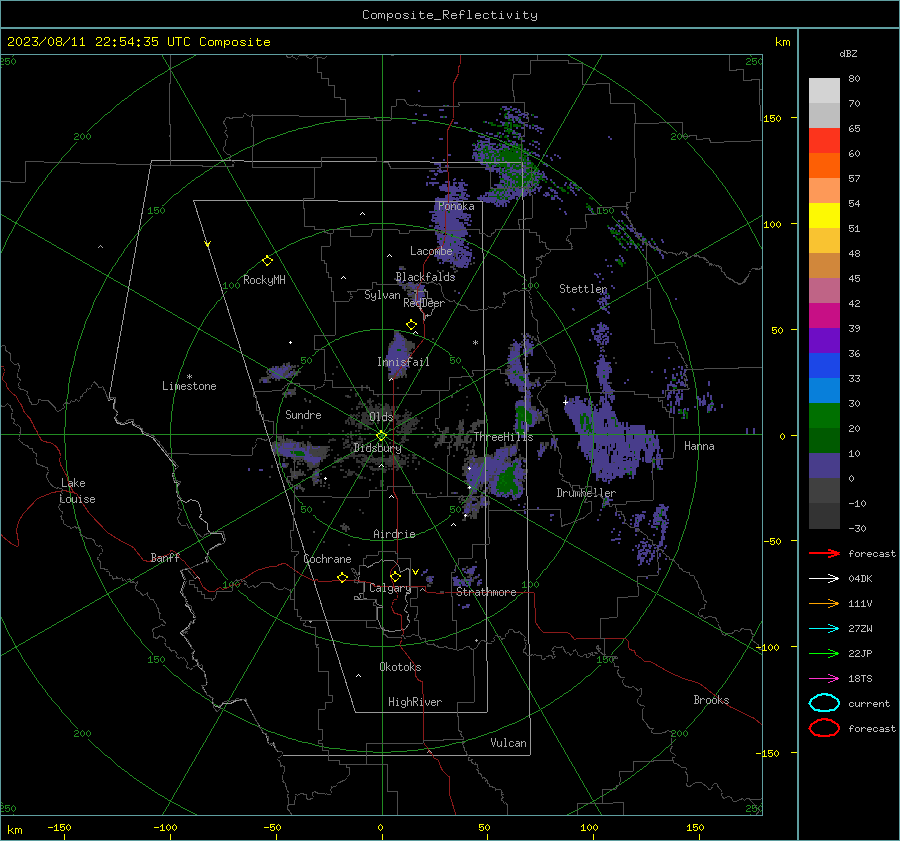Select the 30 dBZ light blue swatch
Image resolution: width=900 pixels, height=841 pixels.
coord(824,391)
